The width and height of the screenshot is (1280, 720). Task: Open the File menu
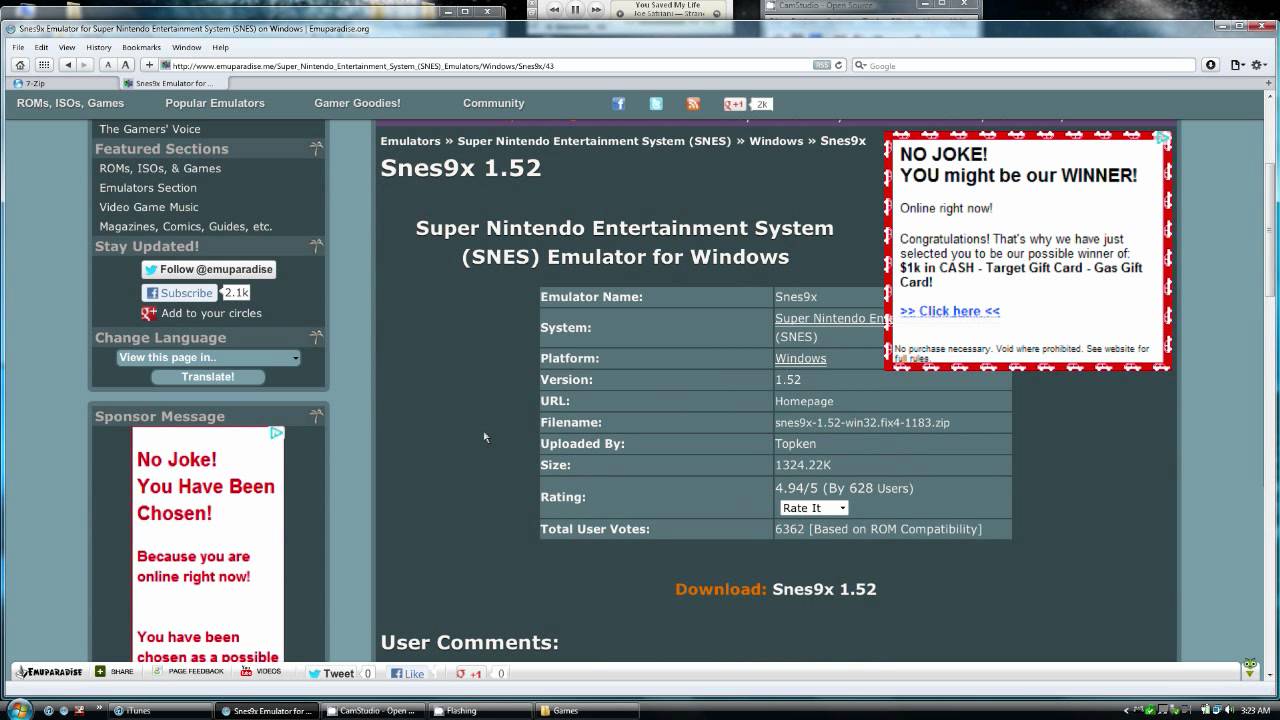point(18,47)
